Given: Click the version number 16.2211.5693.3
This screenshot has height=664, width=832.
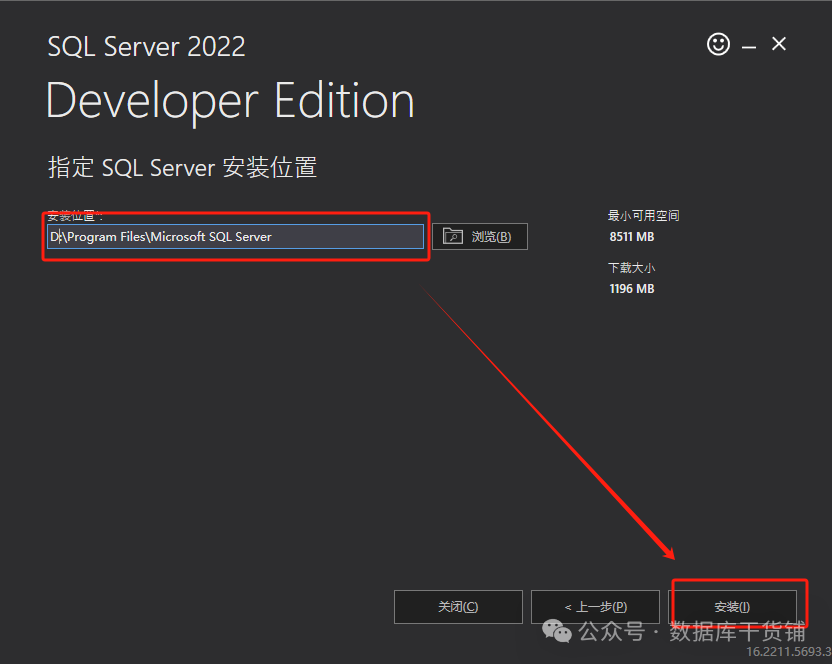Looking at the screenshot, I should click(x=789, y=651).
